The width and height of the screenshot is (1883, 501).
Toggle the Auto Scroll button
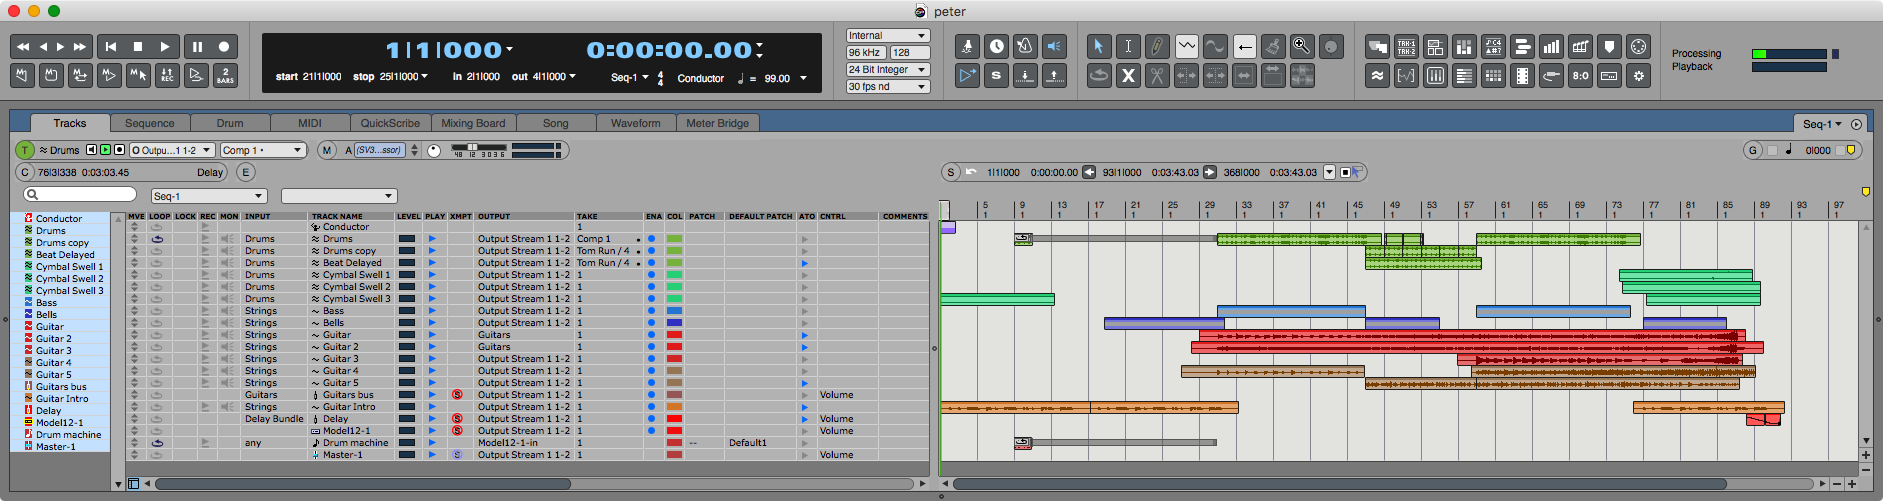(967, 75)
